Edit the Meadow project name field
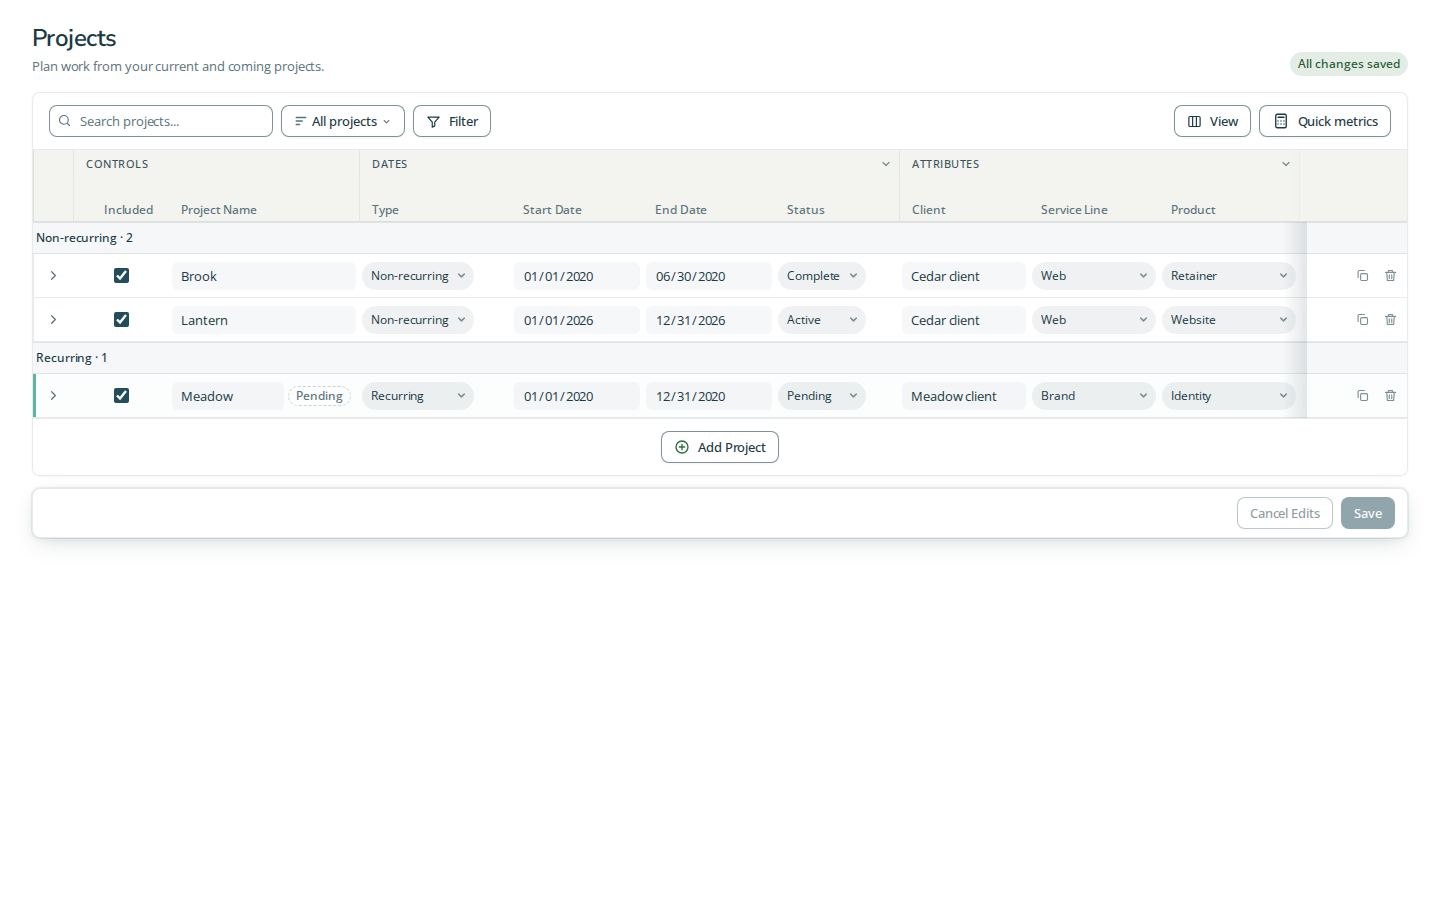Image resolution: width=1440 pixels, height=900 pixels. (x=228, y=396)
